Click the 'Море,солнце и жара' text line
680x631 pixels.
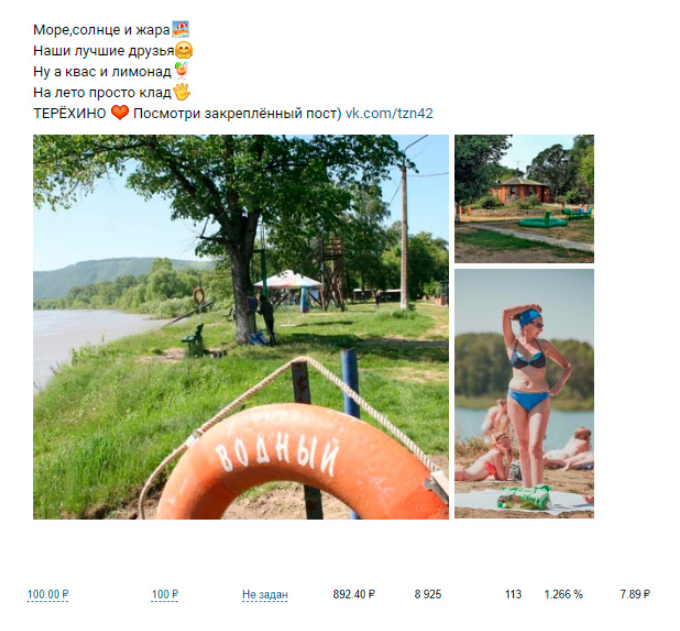[x=102, y=30]
